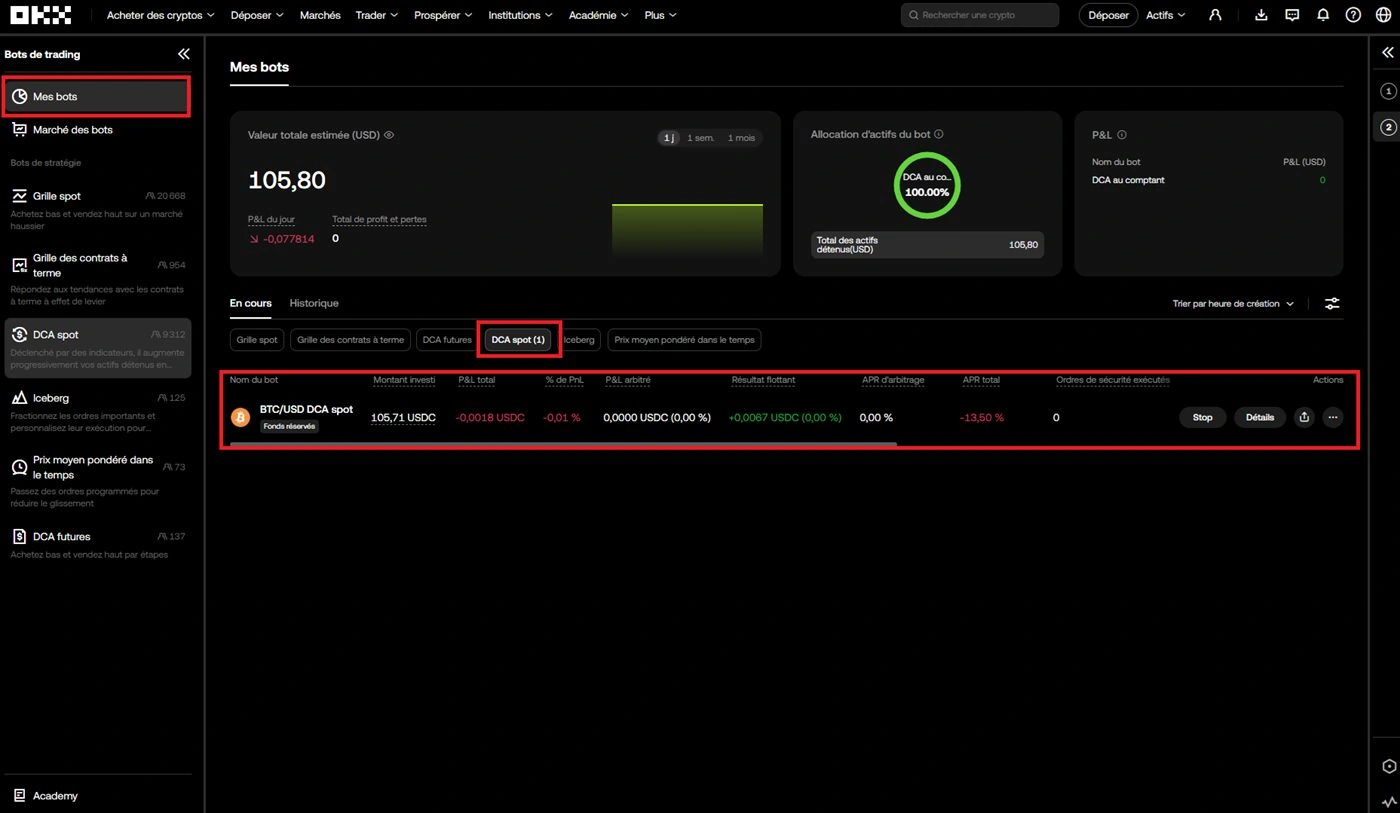Click info icon next to P&L
This screenshot has height=813, width=1400.
point(1122,135)
